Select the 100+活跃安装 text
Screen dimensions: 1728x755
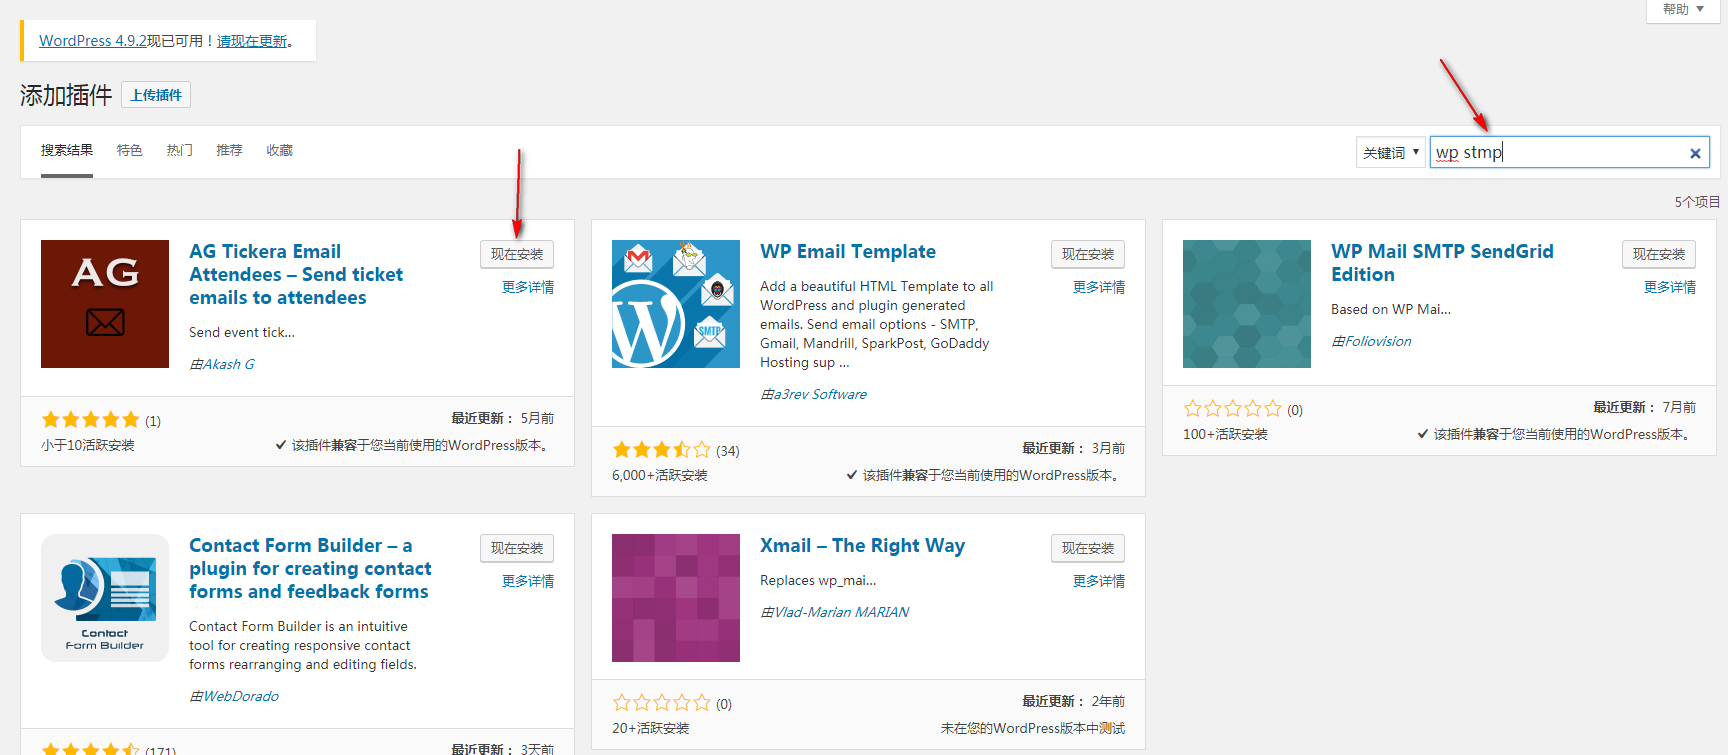tap(1225, 434)
